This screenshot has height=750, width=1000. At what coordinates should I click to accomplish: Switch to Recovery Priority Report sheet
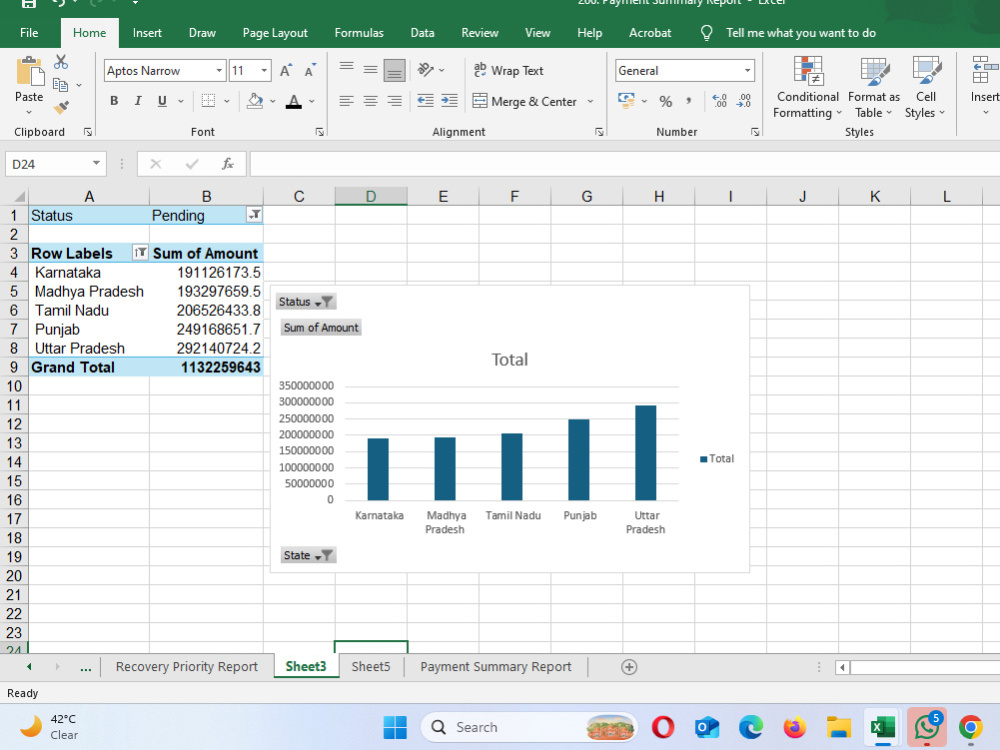click(x=187, y=666)
